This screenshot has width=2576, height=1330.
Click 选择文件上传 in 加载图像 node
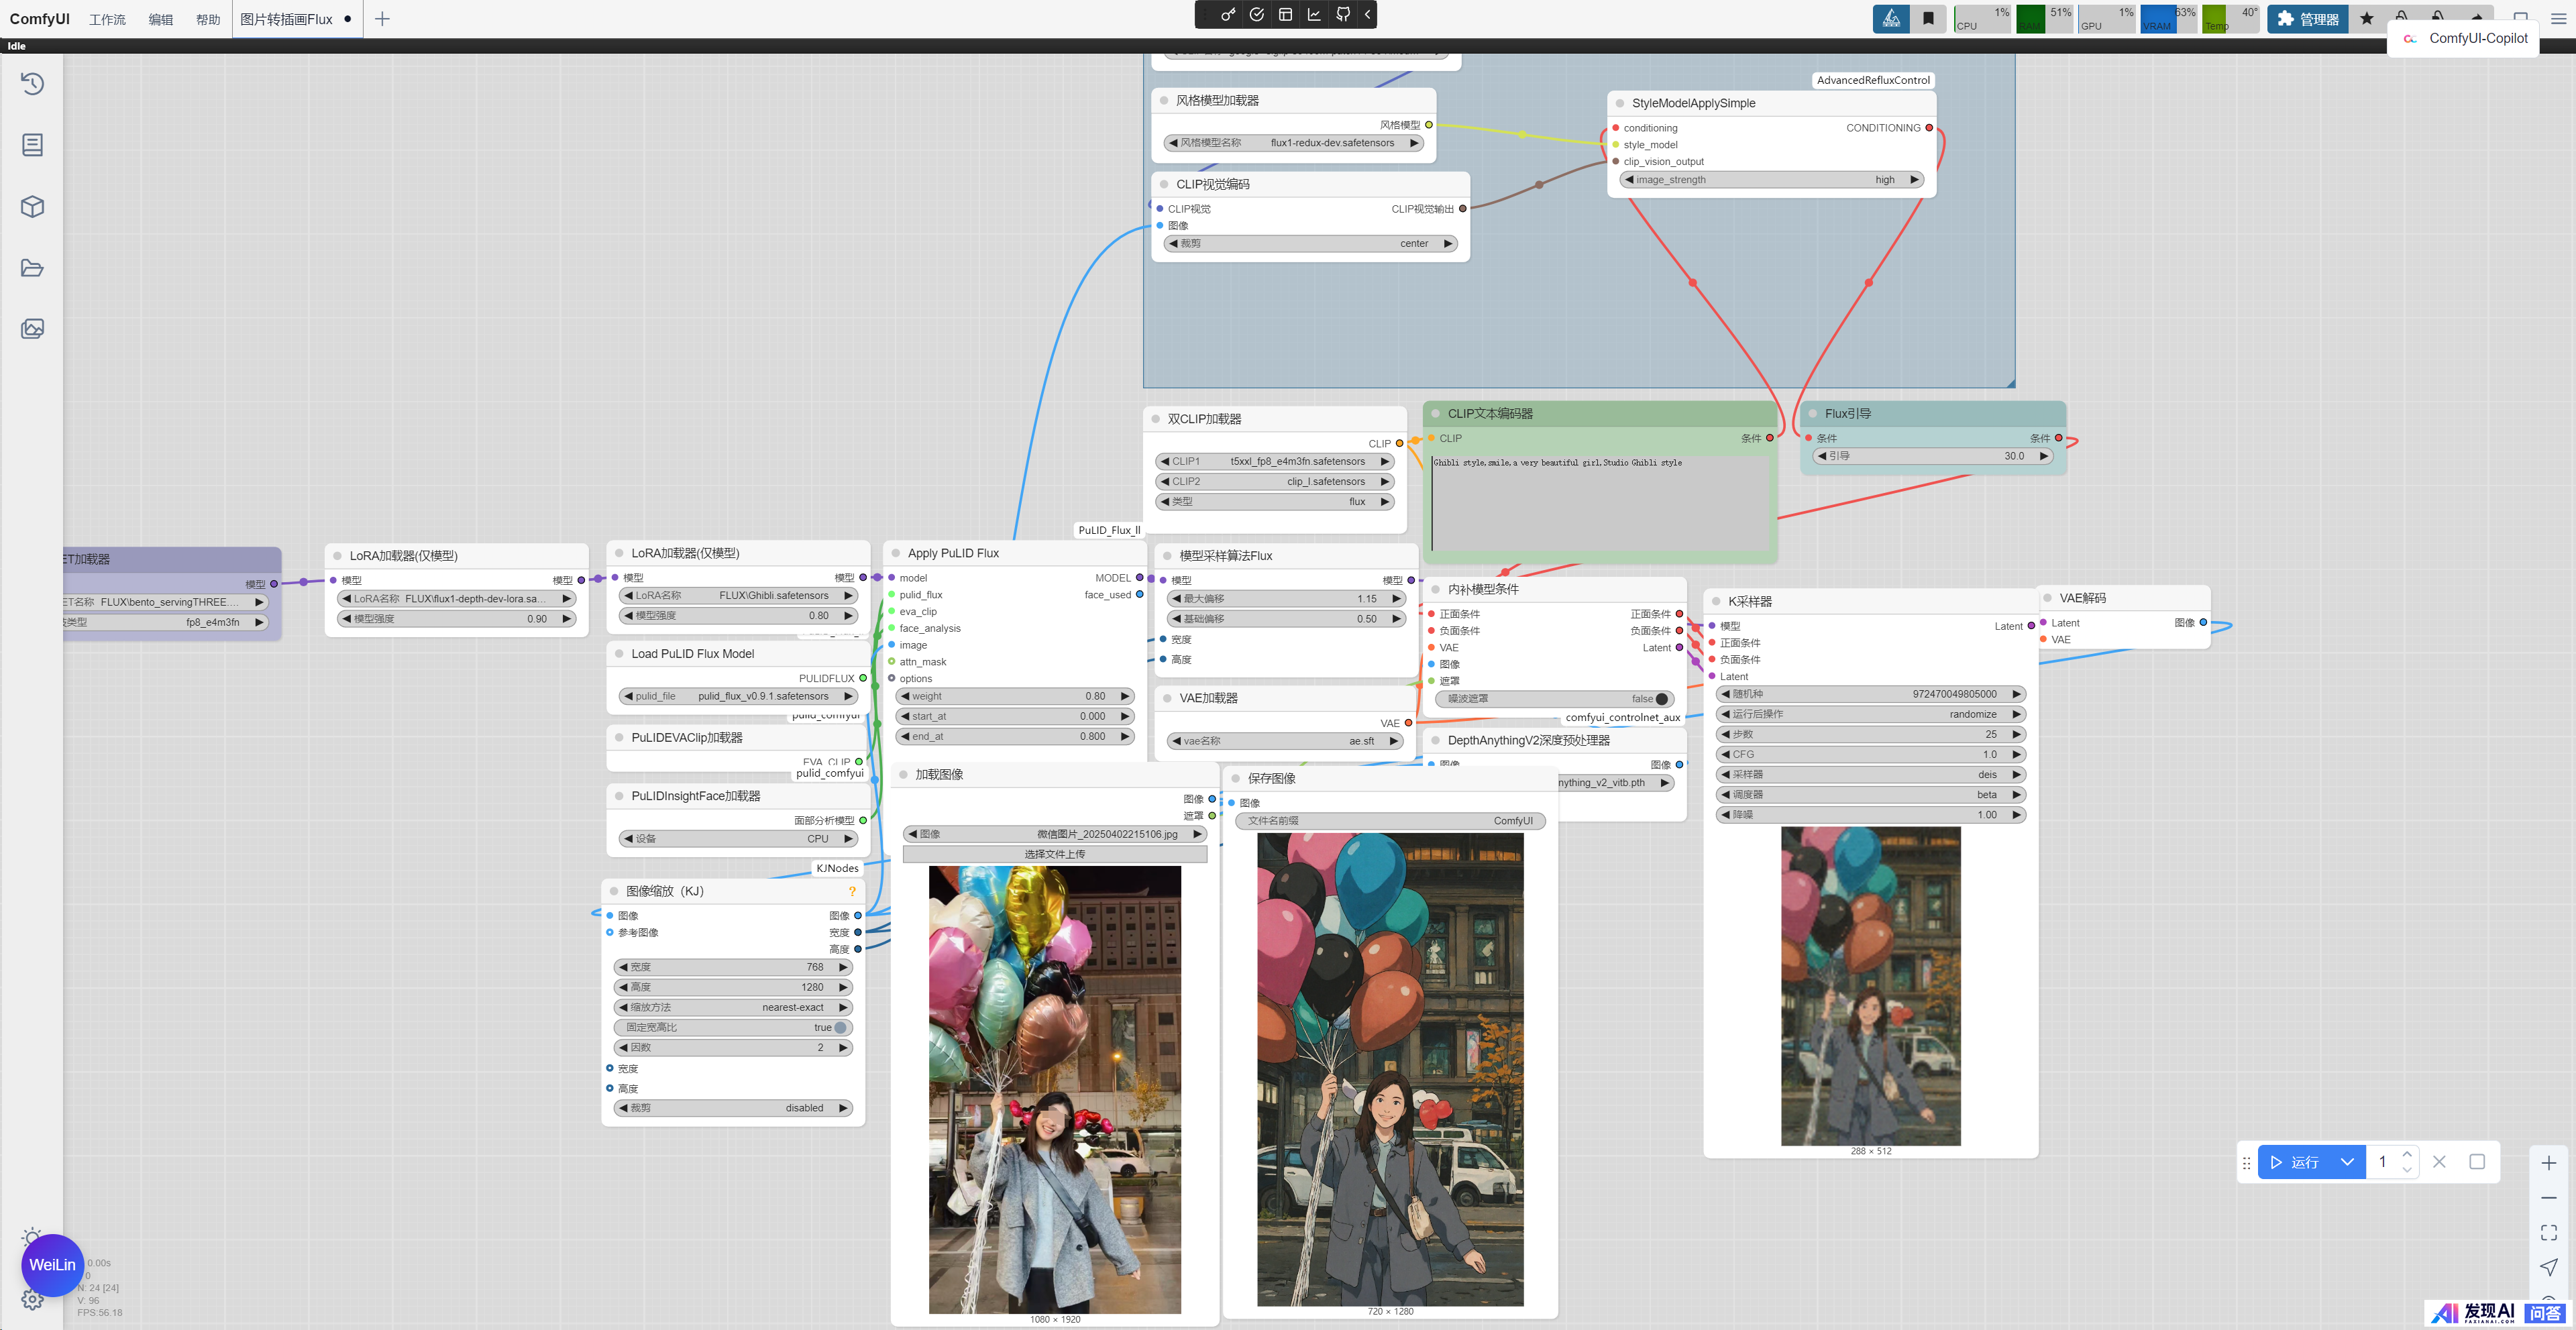click(1055, 854)
